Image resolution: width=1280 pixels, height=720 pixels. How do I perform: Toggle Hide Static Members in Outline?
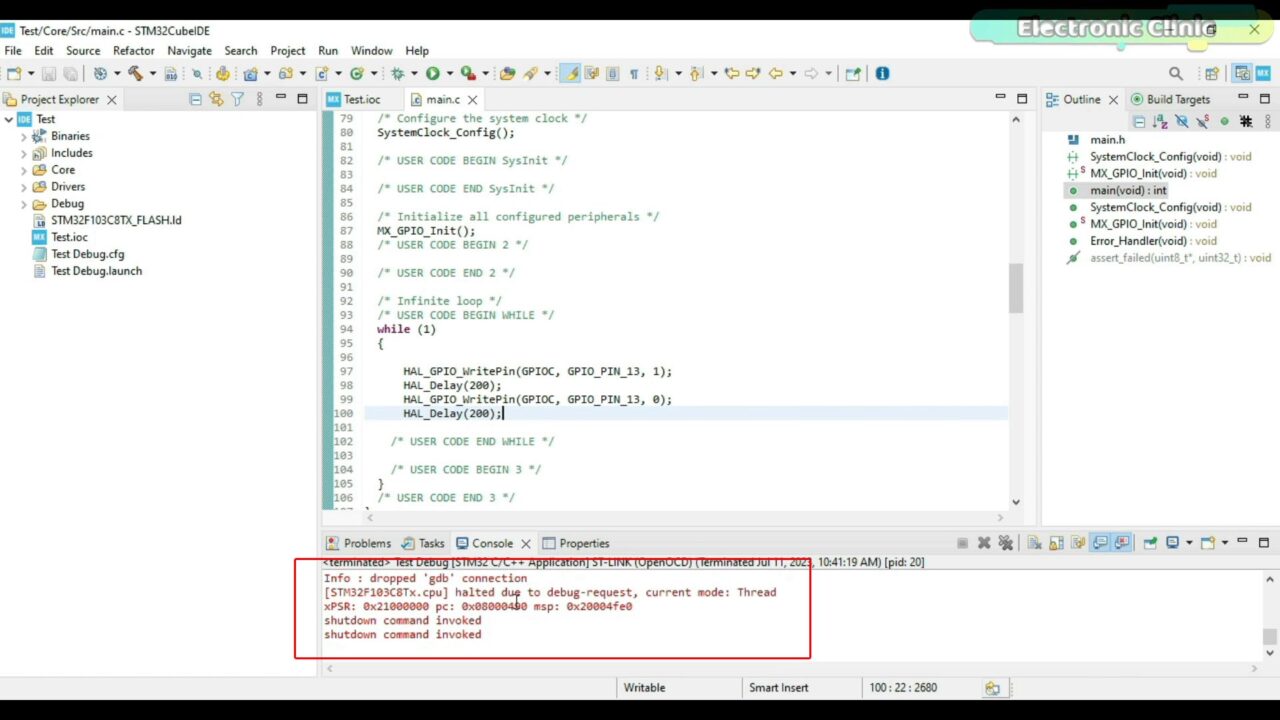coord(1203,121)
